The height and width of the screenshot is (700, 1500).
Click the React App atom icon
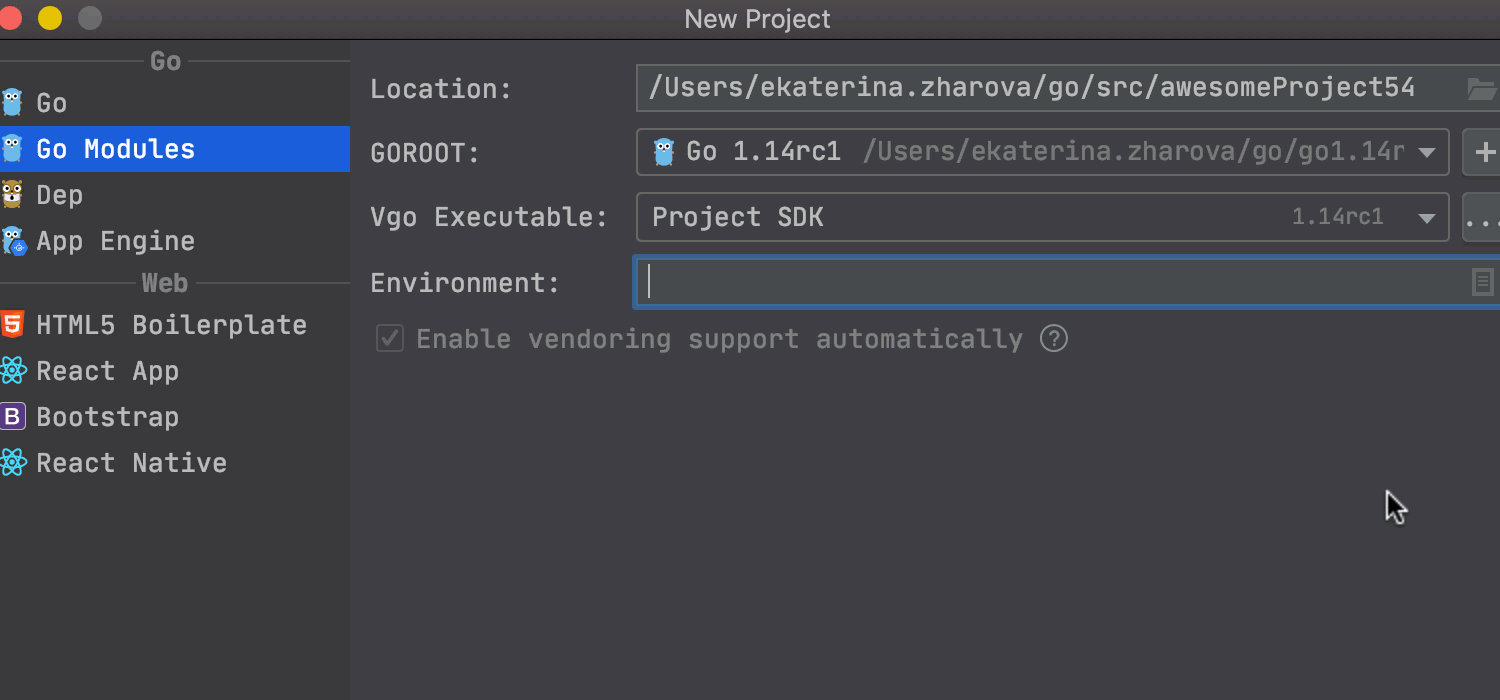click(x=12, y=370)
